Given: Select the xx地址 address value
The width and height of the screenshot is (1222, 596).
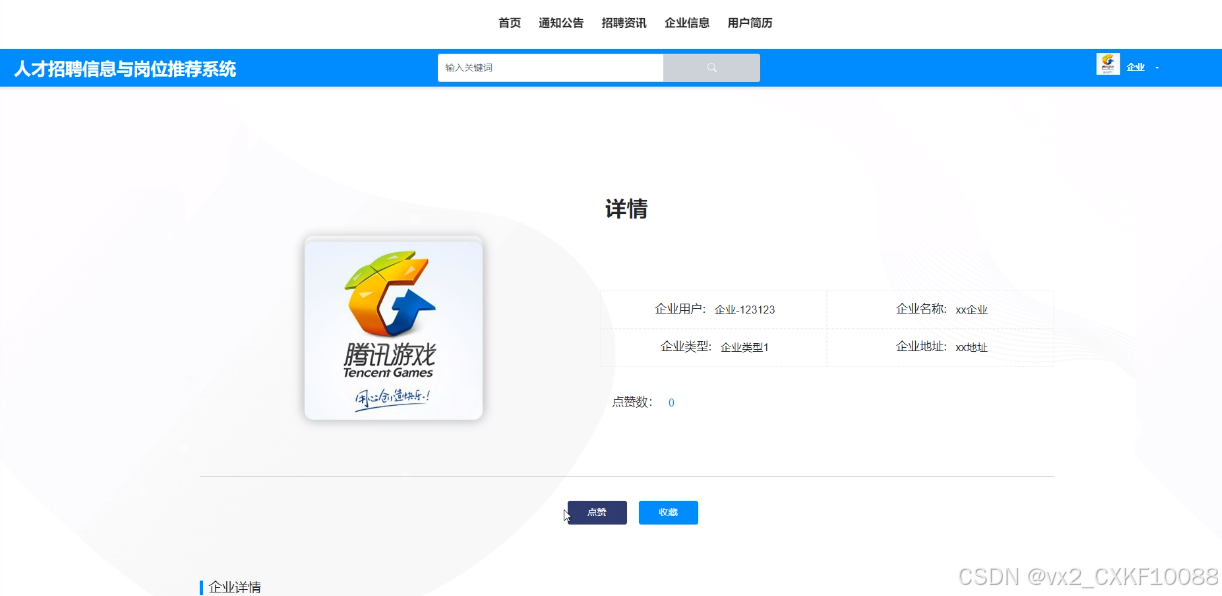Looking at the screenshot, I should click(972, 348).
